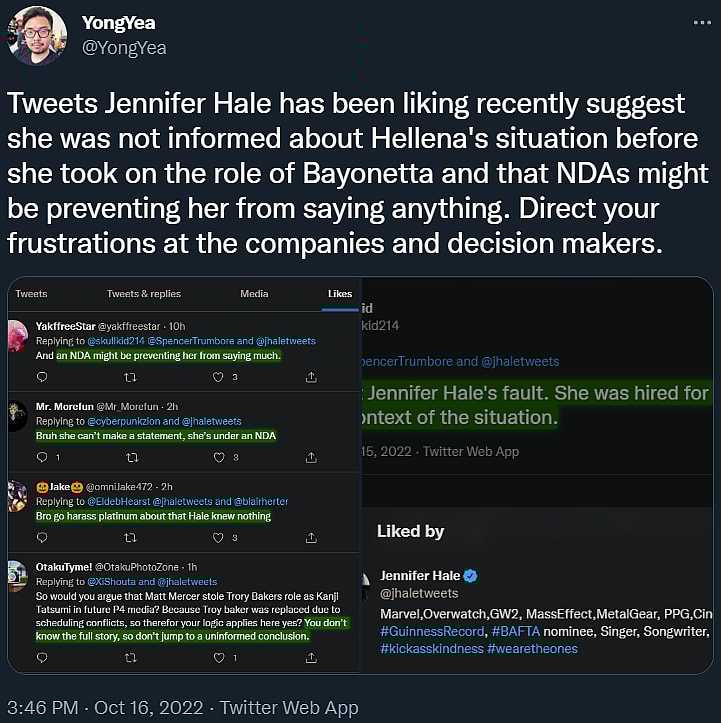Retweet Jake's tweet using the retweet icon
The height and width of the screenshot is (723, 721).
(130, 537)
